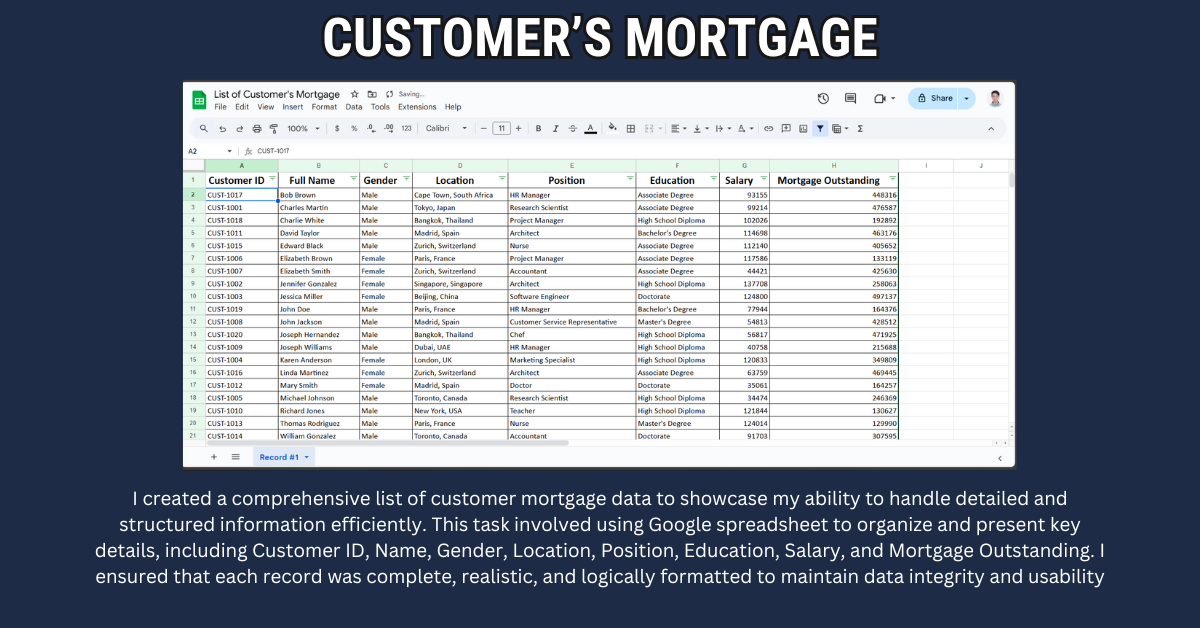Open text wrapping dropdown
The width and height of the screenshot is (1200, 628).
click(723, 128)
